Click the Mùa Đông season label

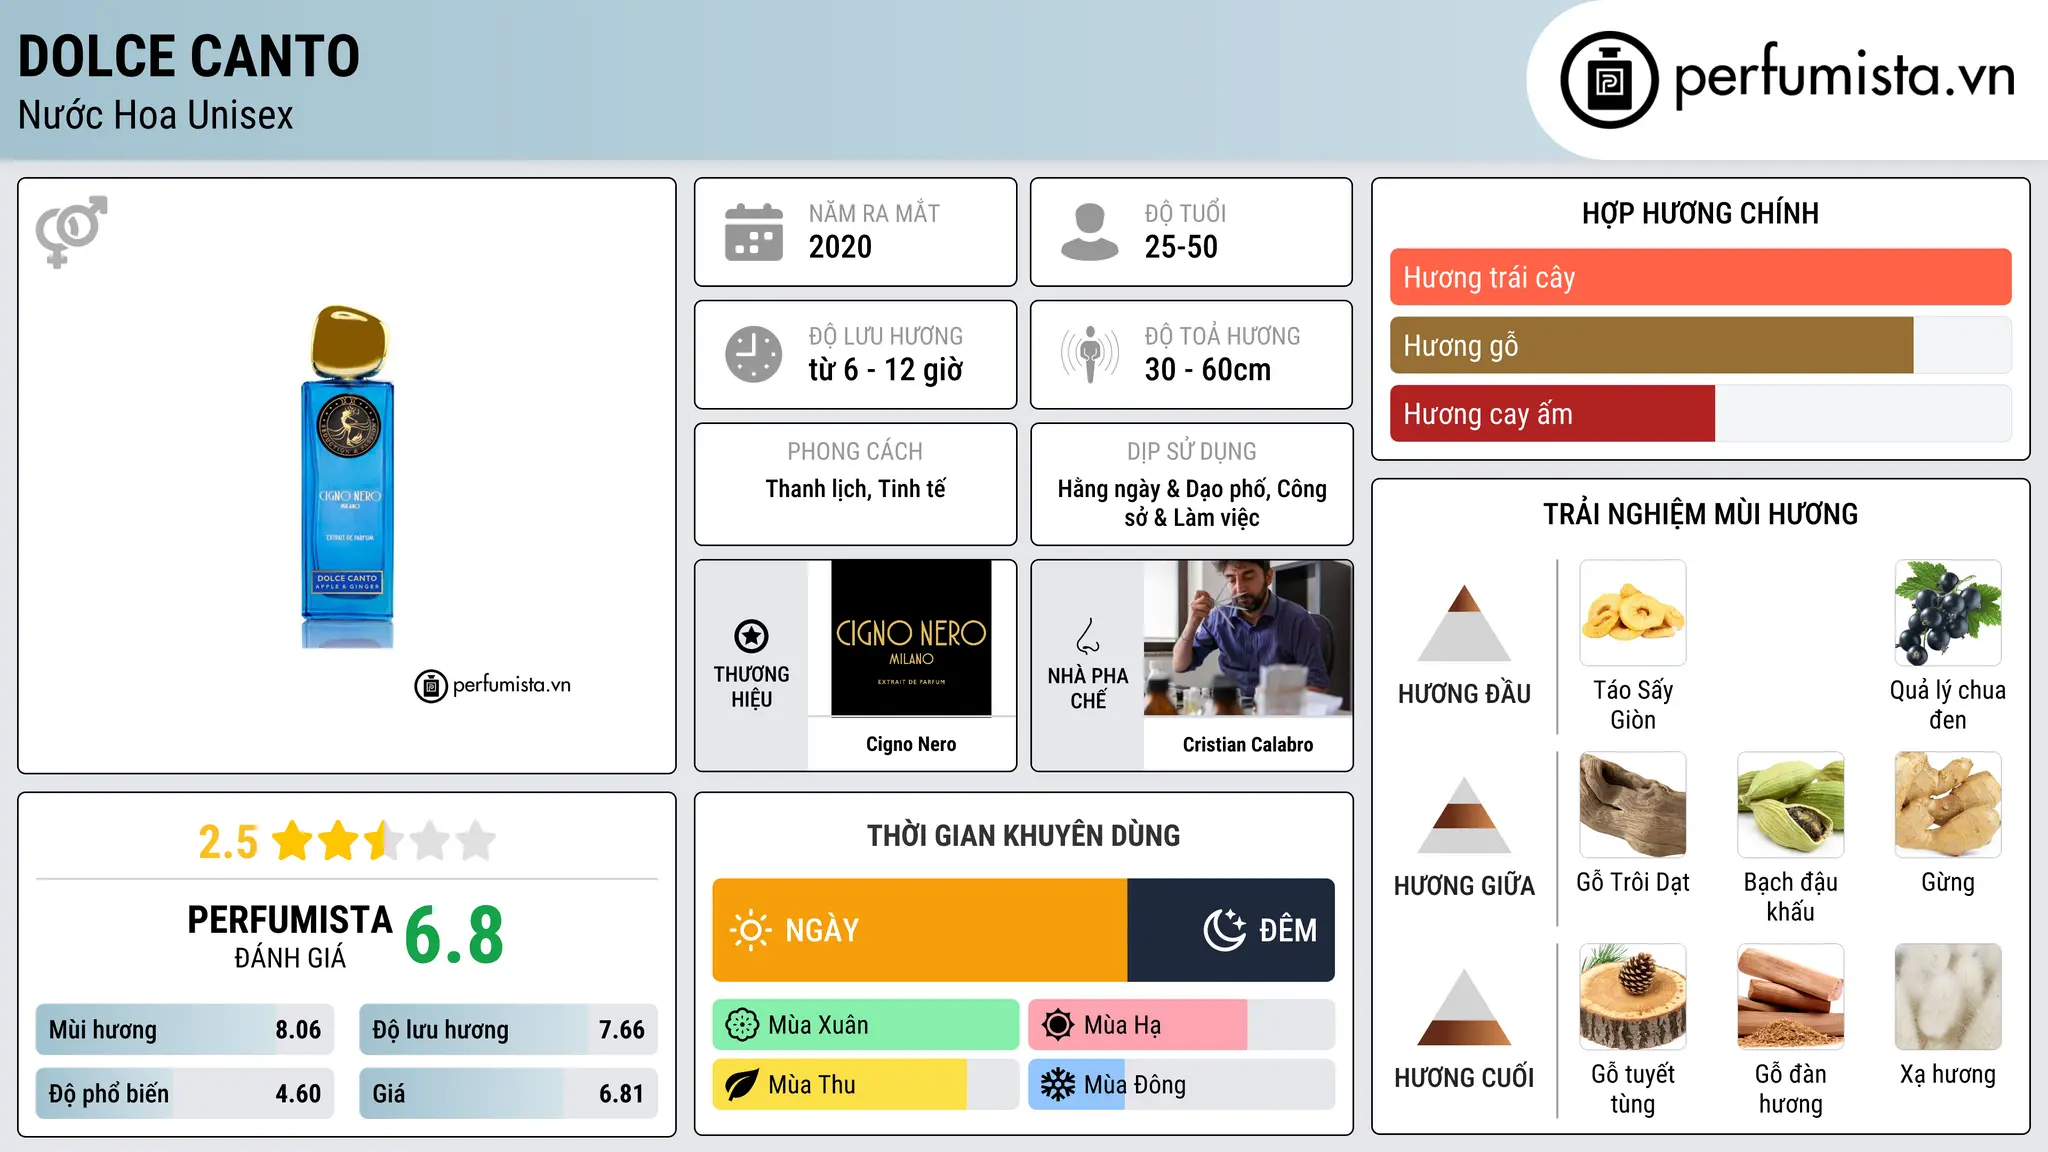1135,1085
